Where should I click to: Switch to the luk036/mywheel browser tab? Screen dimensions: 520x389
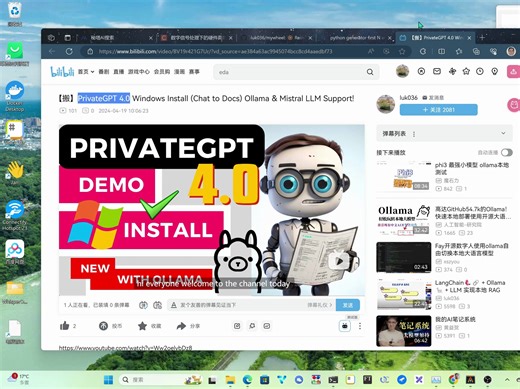[x=276, y=38]
